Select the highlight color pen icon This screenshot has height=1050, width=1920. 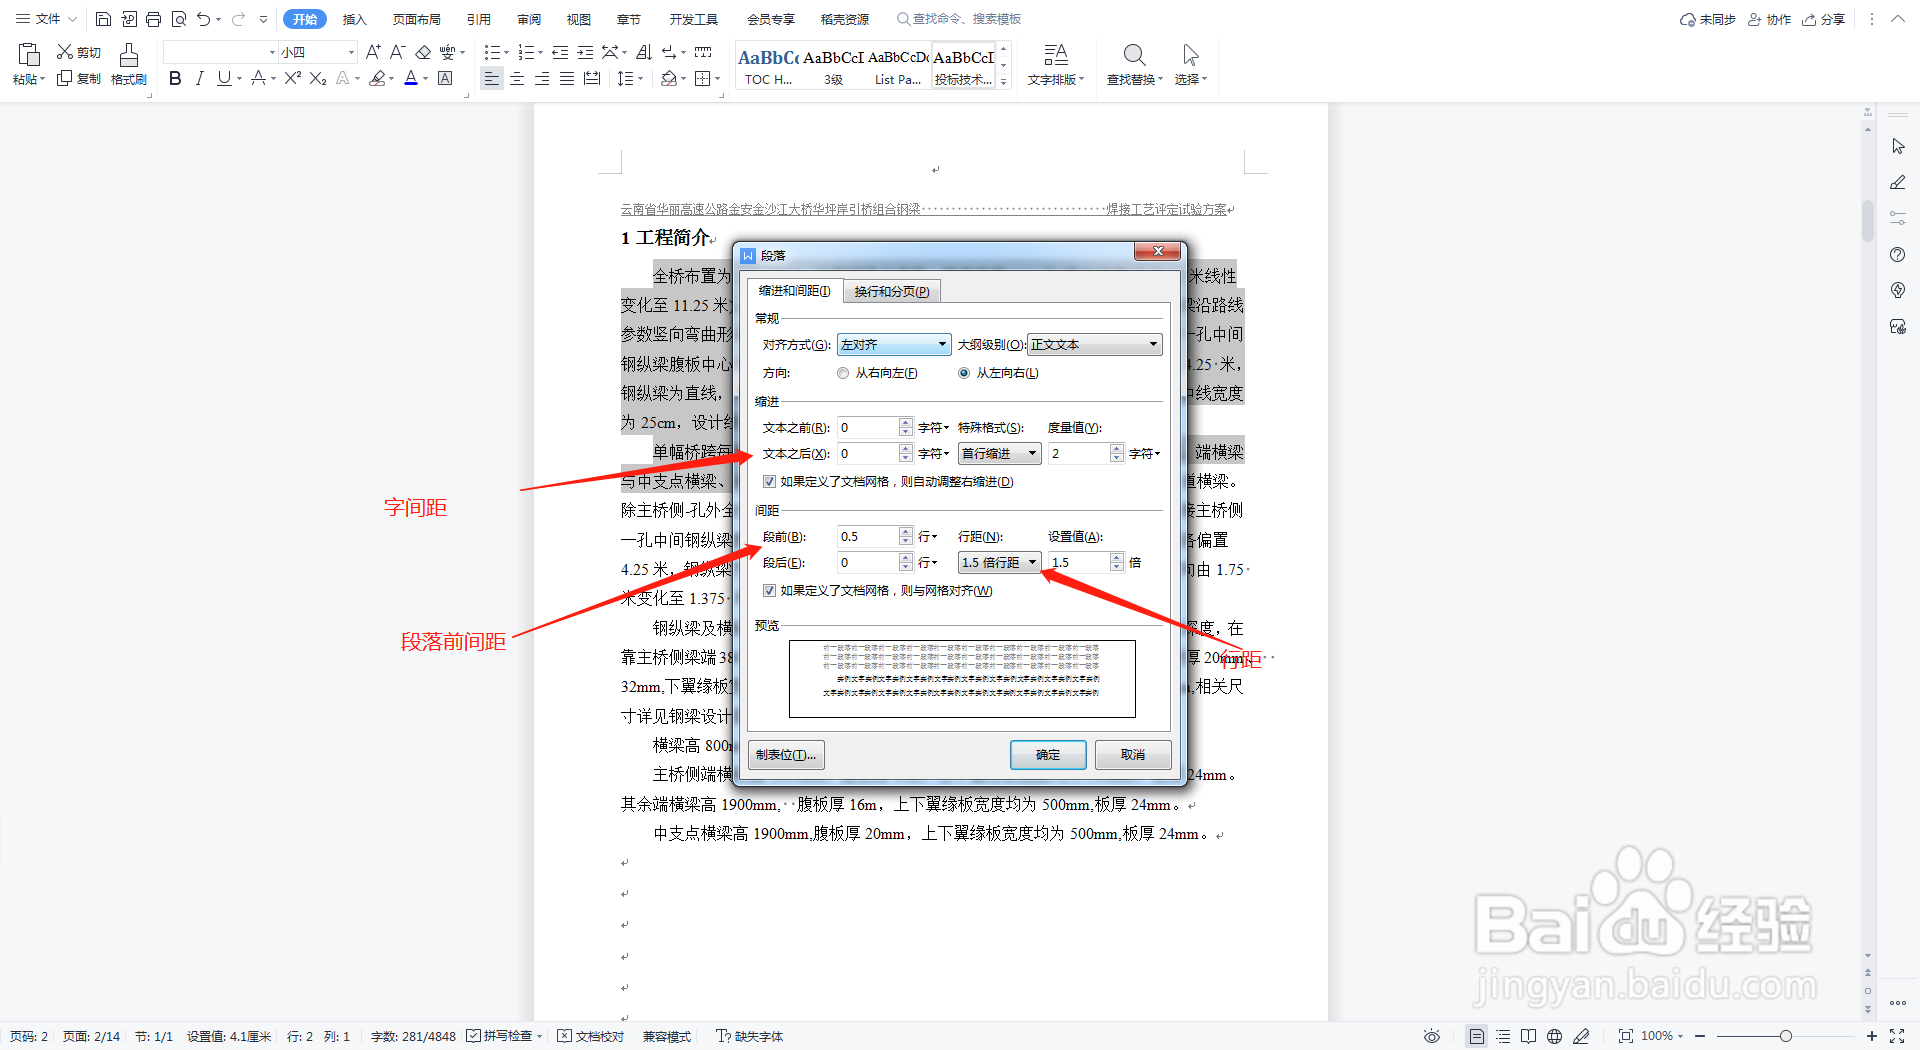point(378,79)
